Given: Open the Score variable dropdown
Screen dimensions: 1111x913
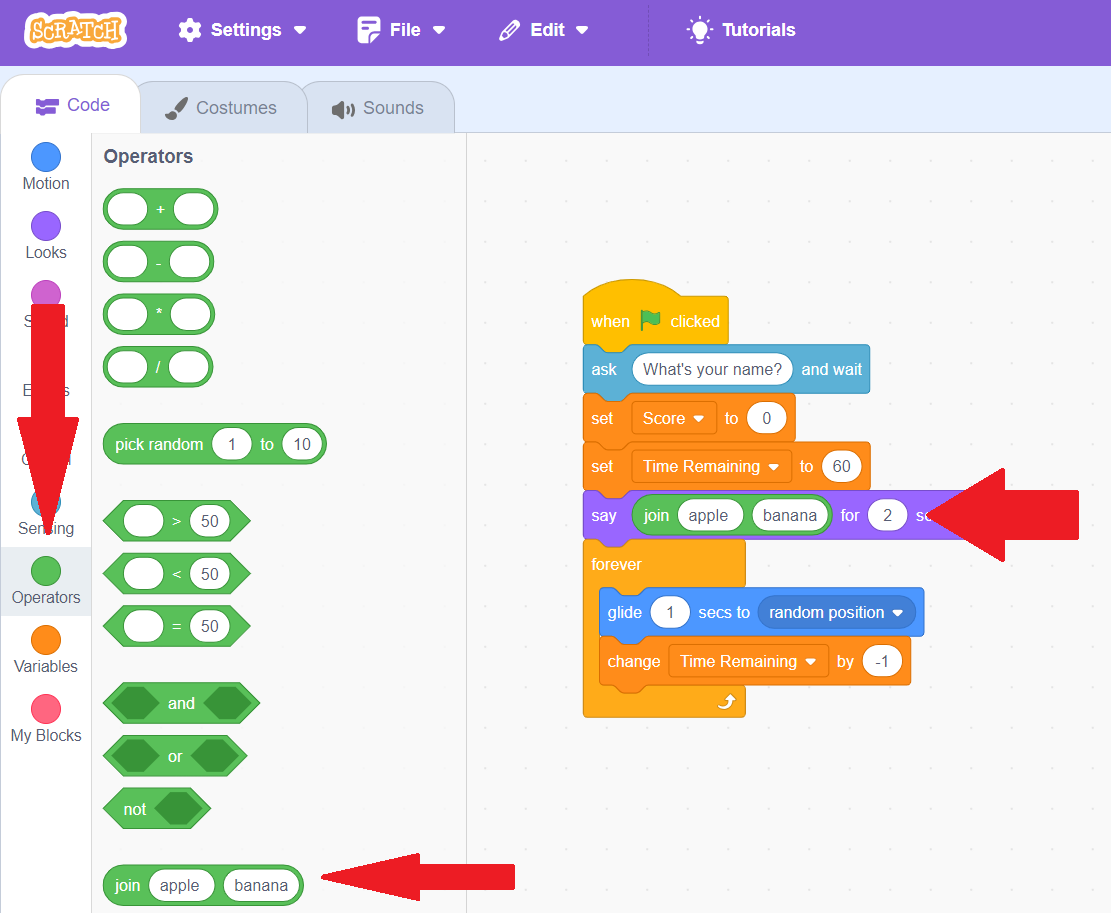Looking at the screenshot, I should tap(673, 419).
